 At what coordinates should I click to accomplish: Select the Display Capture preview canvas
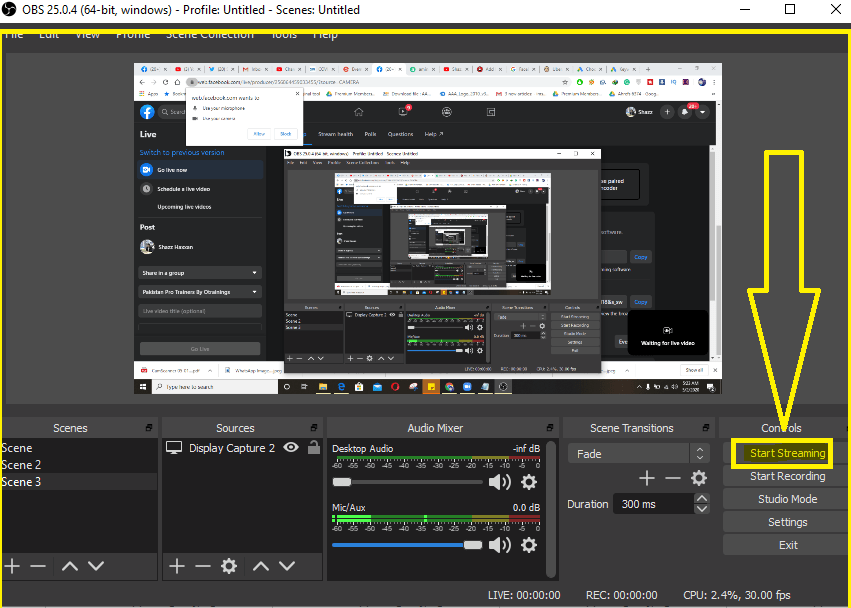(x=428, y=228)
